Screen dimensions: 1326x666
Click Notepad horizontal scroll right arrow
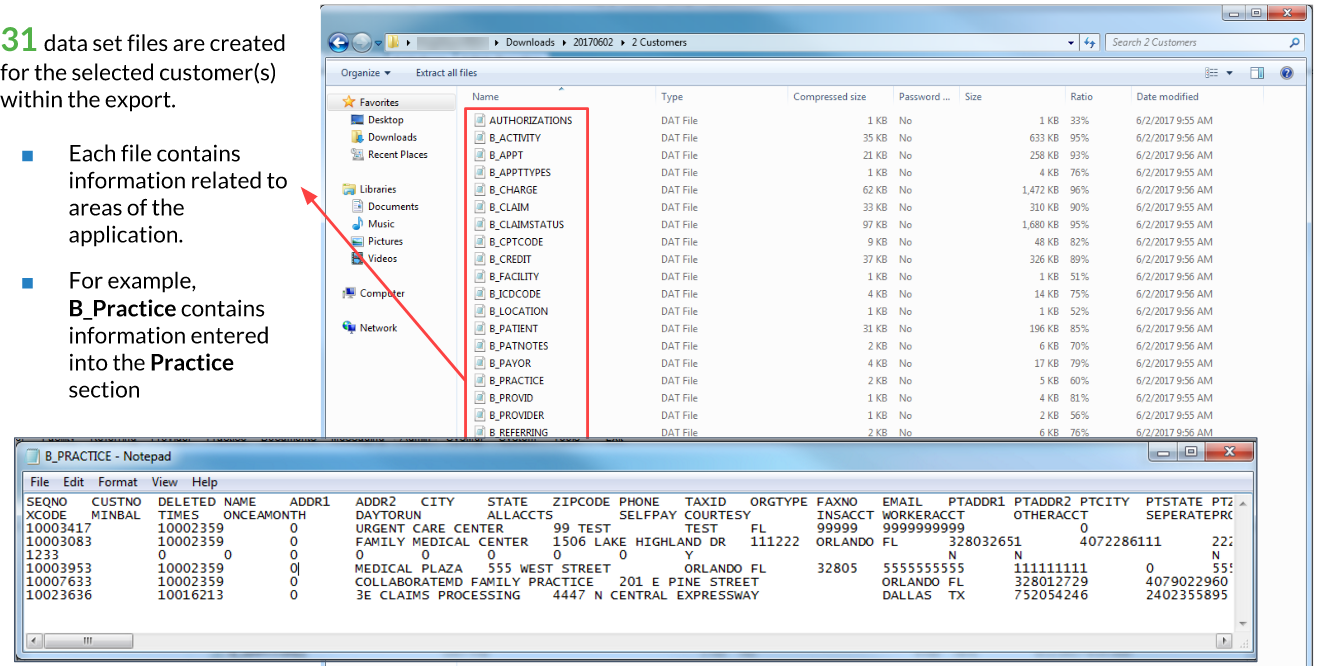pyautogui.click(x=1225, y=641)
